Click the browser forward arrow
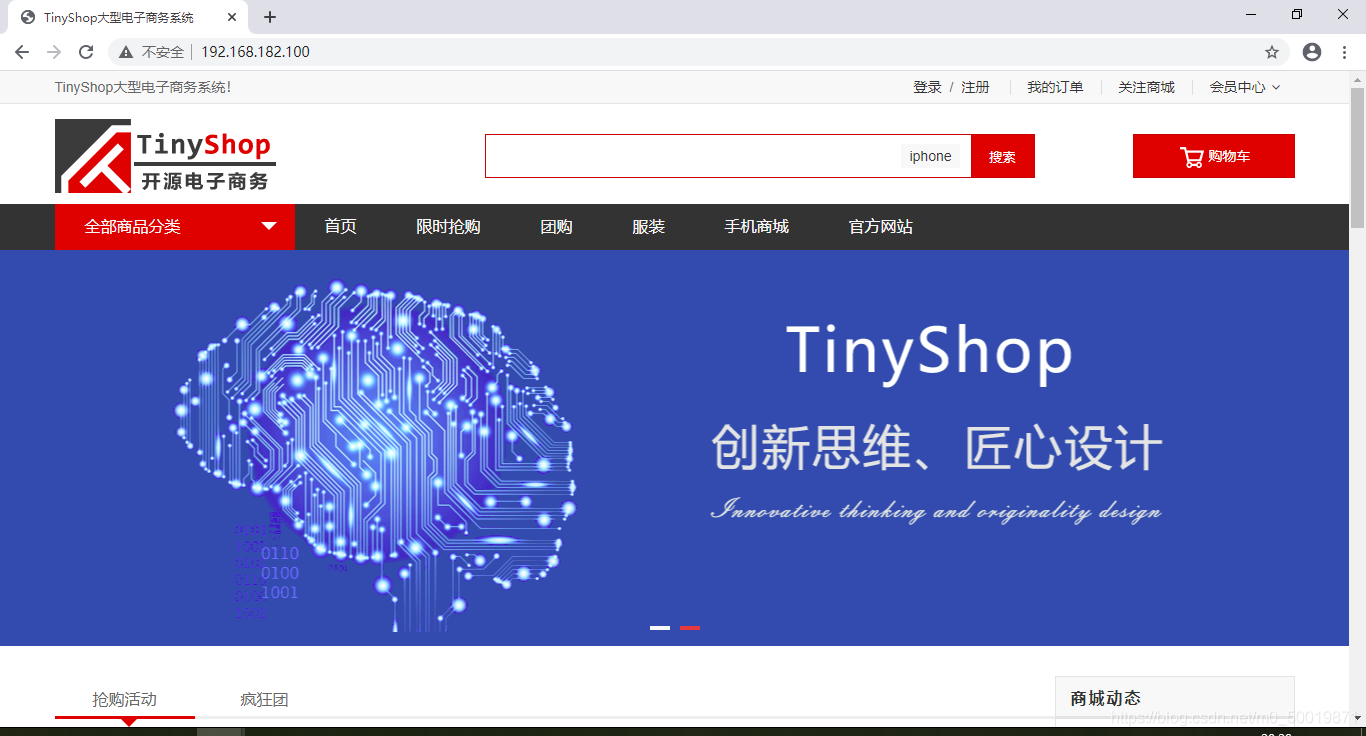The width and height of the screenshot is (1366, 736). (54, 52)
